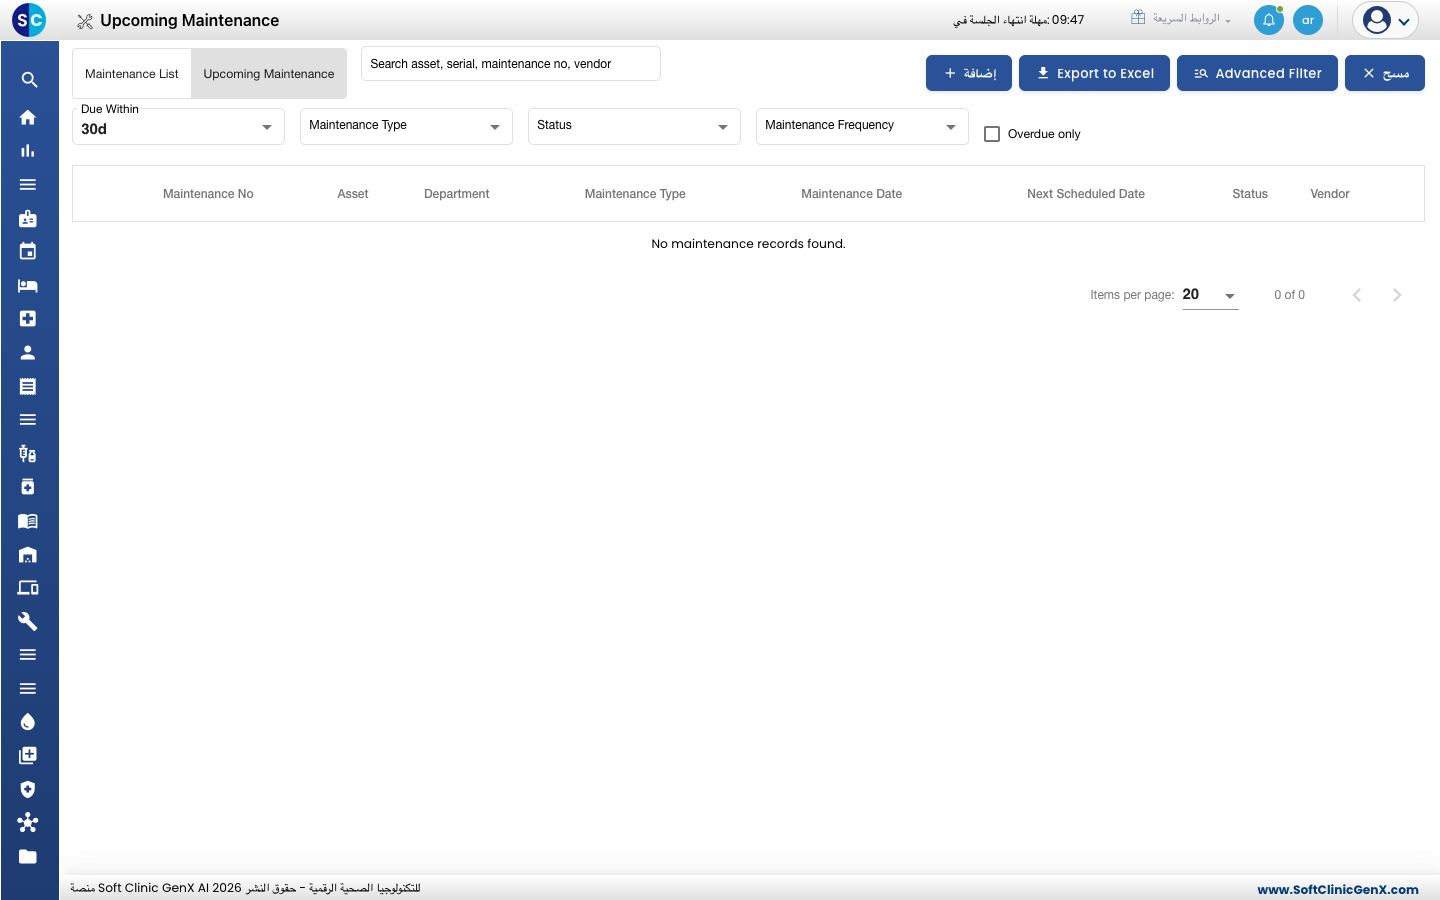Visit the www.SoftClinicGenX.com link
1440x900 pixels.
click(1338, 889)
